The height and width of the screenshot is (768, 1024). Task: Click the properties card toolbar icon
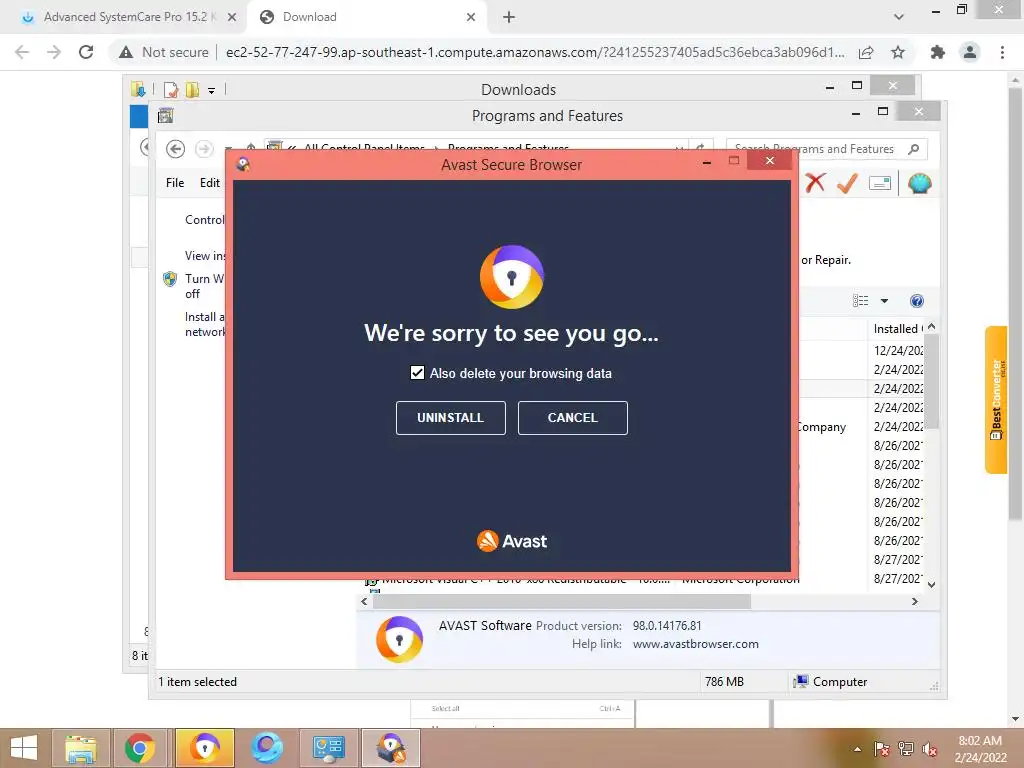tap(880, 184)
